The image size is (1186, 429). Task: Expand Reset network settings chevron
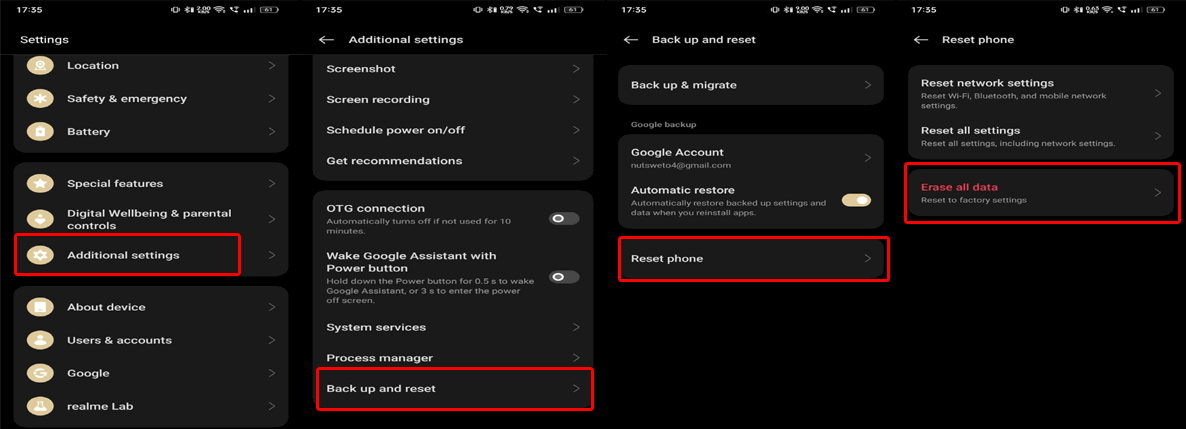(1157, 93)
